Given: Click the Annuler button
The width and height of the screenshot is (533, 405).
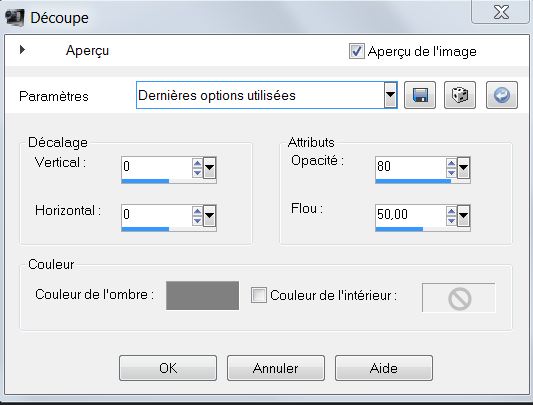Looking at the screenshot, I should pyautogui.click(x=276, y=368).
